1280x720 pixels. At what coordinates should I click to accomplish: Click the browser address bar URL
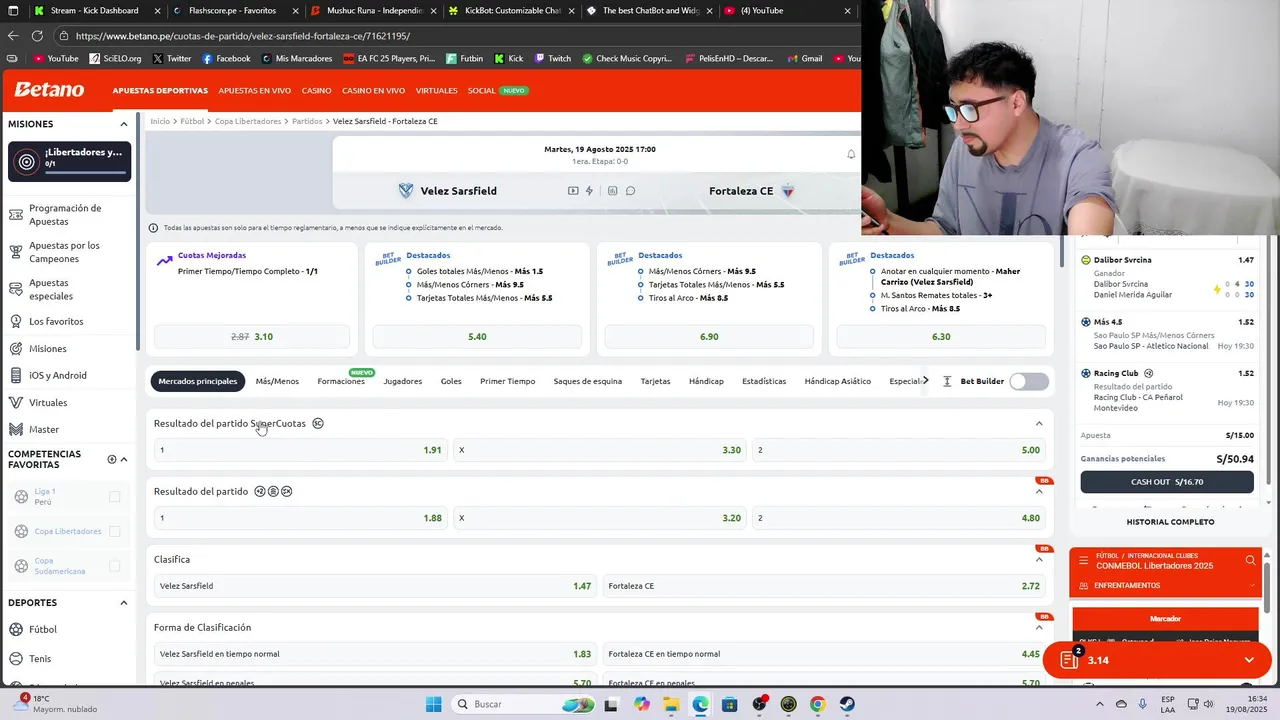coord(243,36)
